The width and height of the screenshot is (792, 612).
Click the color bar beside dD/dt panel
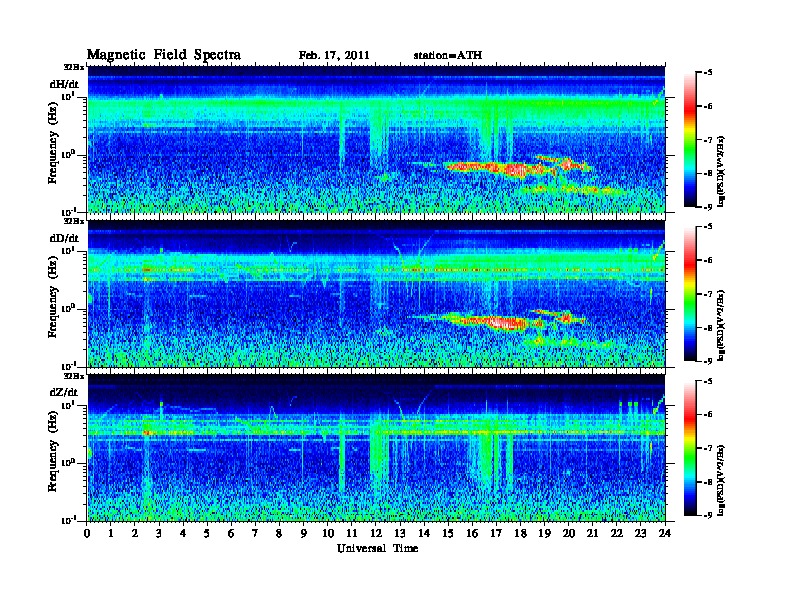click(x=690, y=294)
